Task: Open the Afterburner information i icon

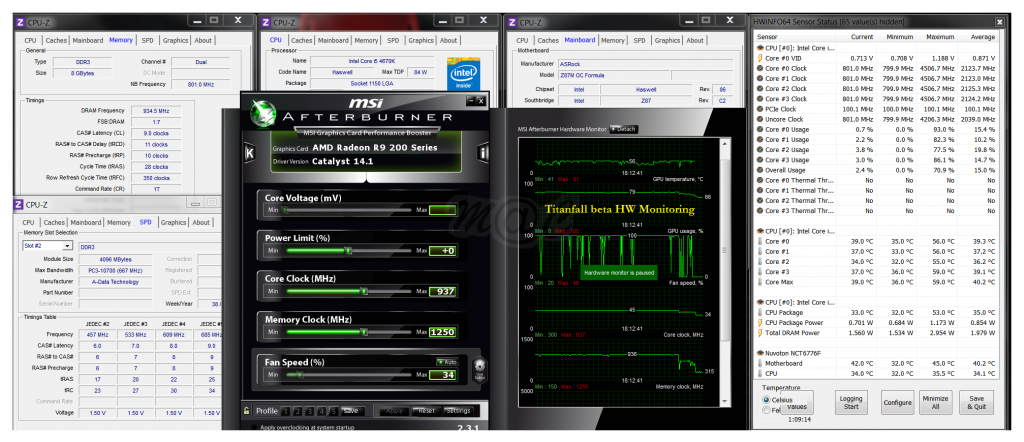Action: (483, 152)
